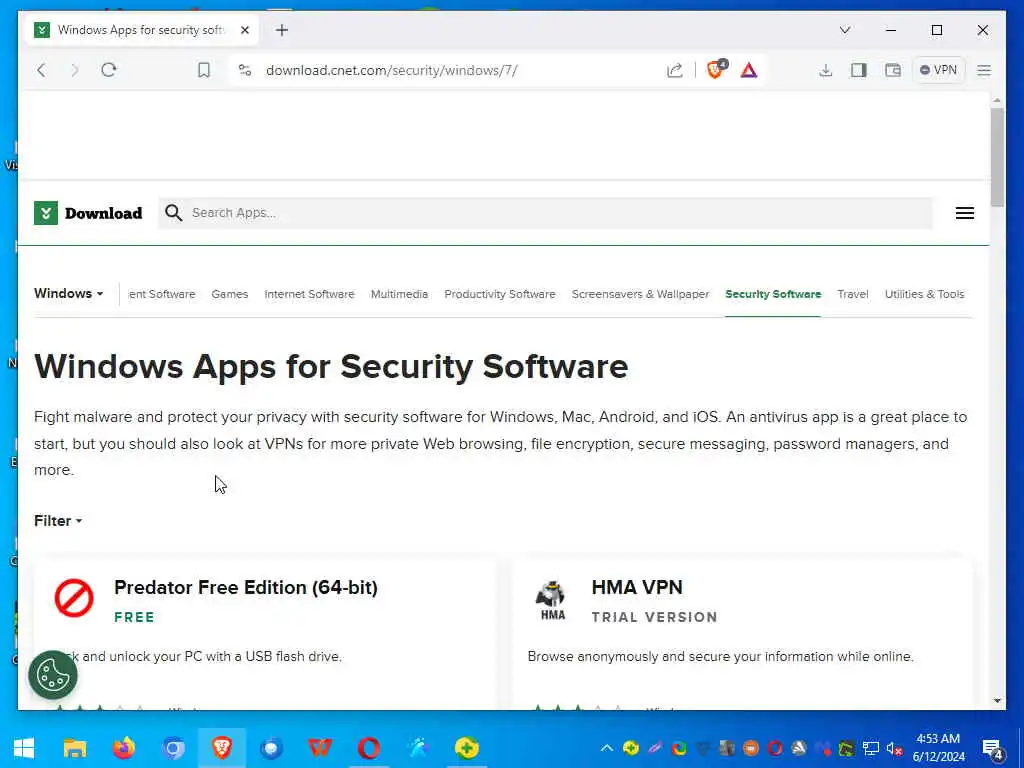1024x768 pixels.
Task: Click the FREE label under Predator
Action: coord(134,617)
